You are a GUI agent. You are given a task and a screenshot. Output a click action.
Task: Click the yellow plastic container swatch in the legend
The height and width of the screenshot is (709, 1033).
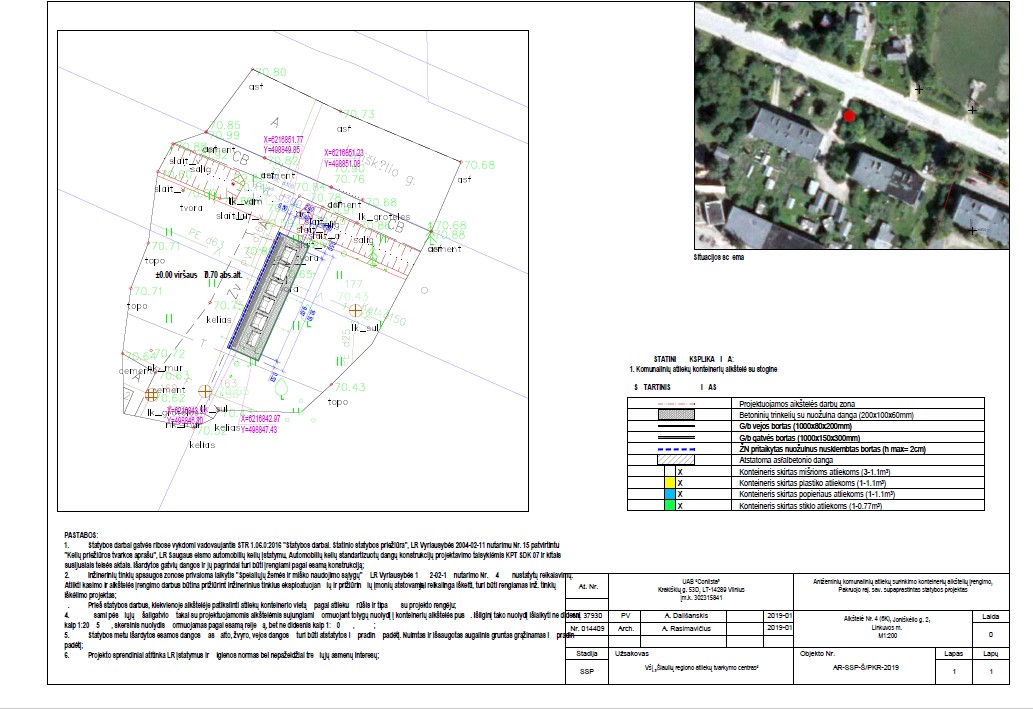669,483
